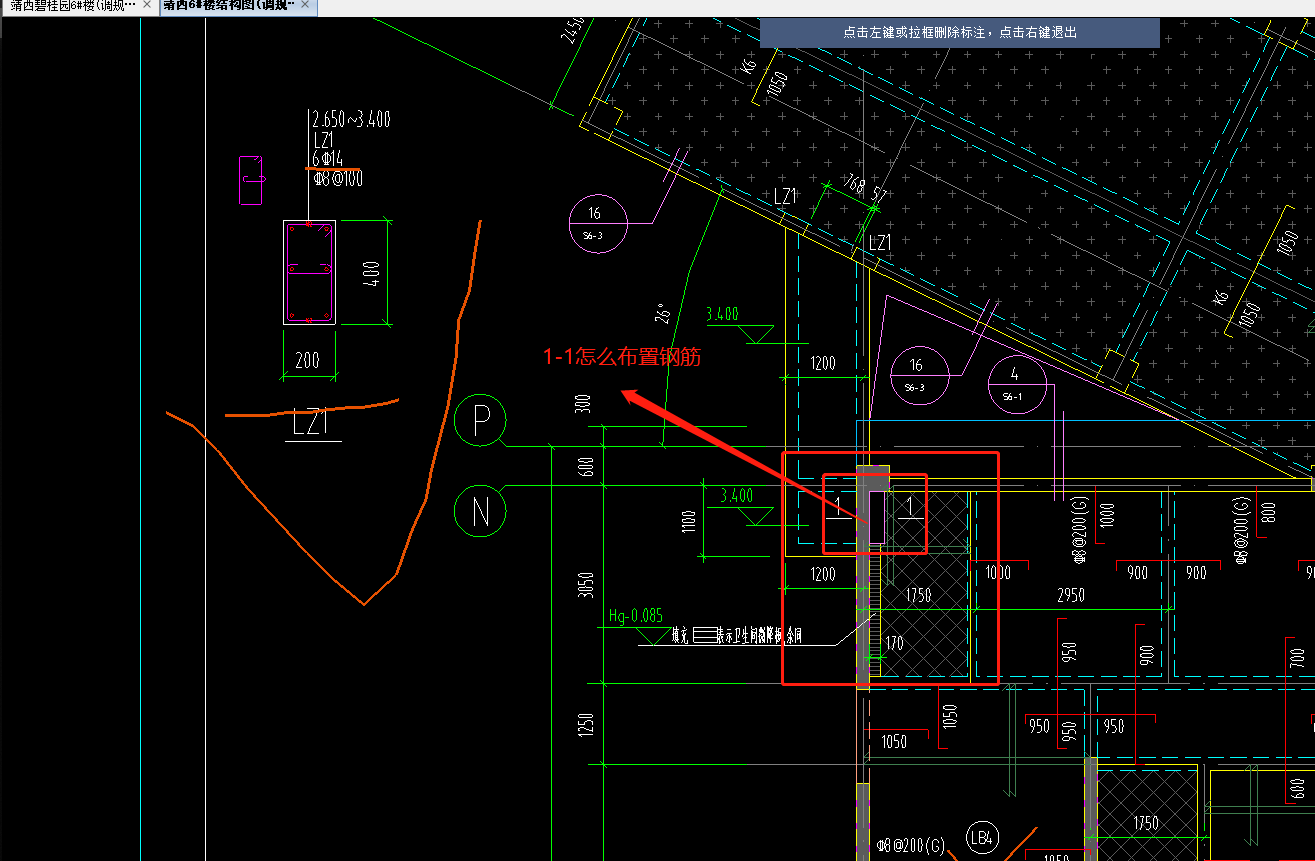Image resolution: width=1315 pixels, height=861 pixels.
Task: Select the rebar label 6Φ14
Action: 328,160
